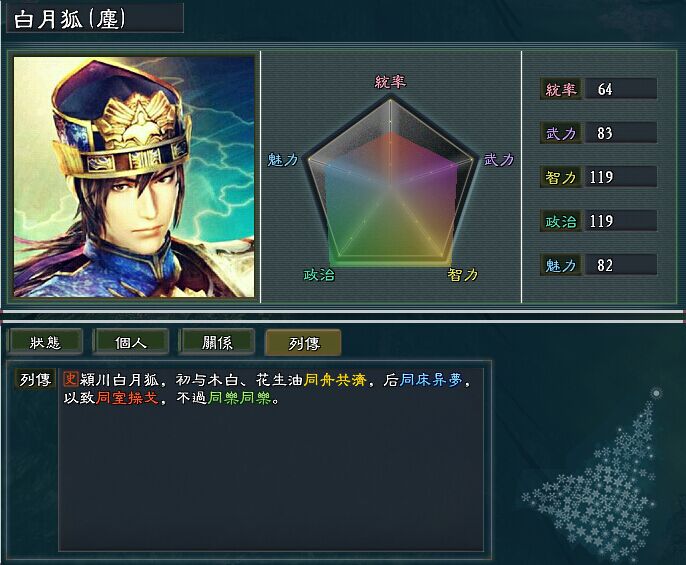The height and width of the screenshot is (565, 686).
Task: Click the yellow 同舟共濟 highlighted text
Action: tap(335, 379)
